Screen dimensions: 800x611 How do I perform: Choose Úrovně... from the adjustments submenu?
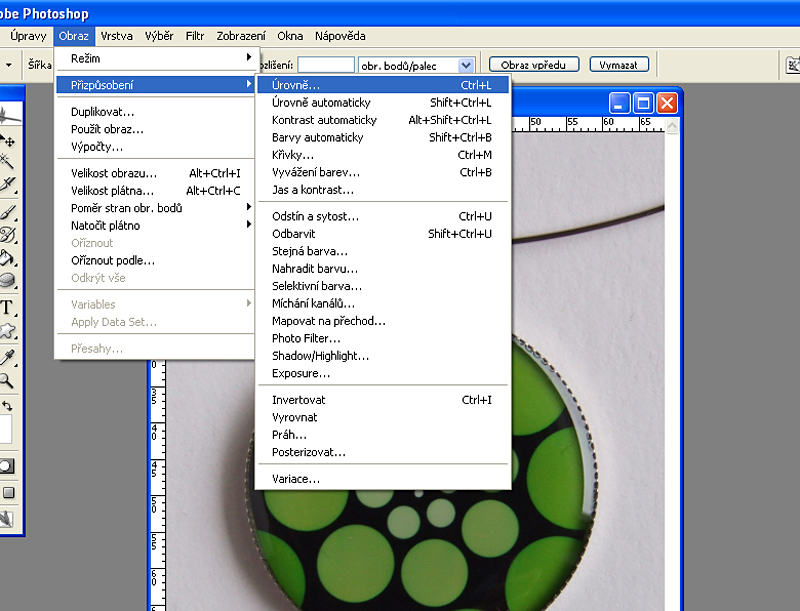[382, 86]
